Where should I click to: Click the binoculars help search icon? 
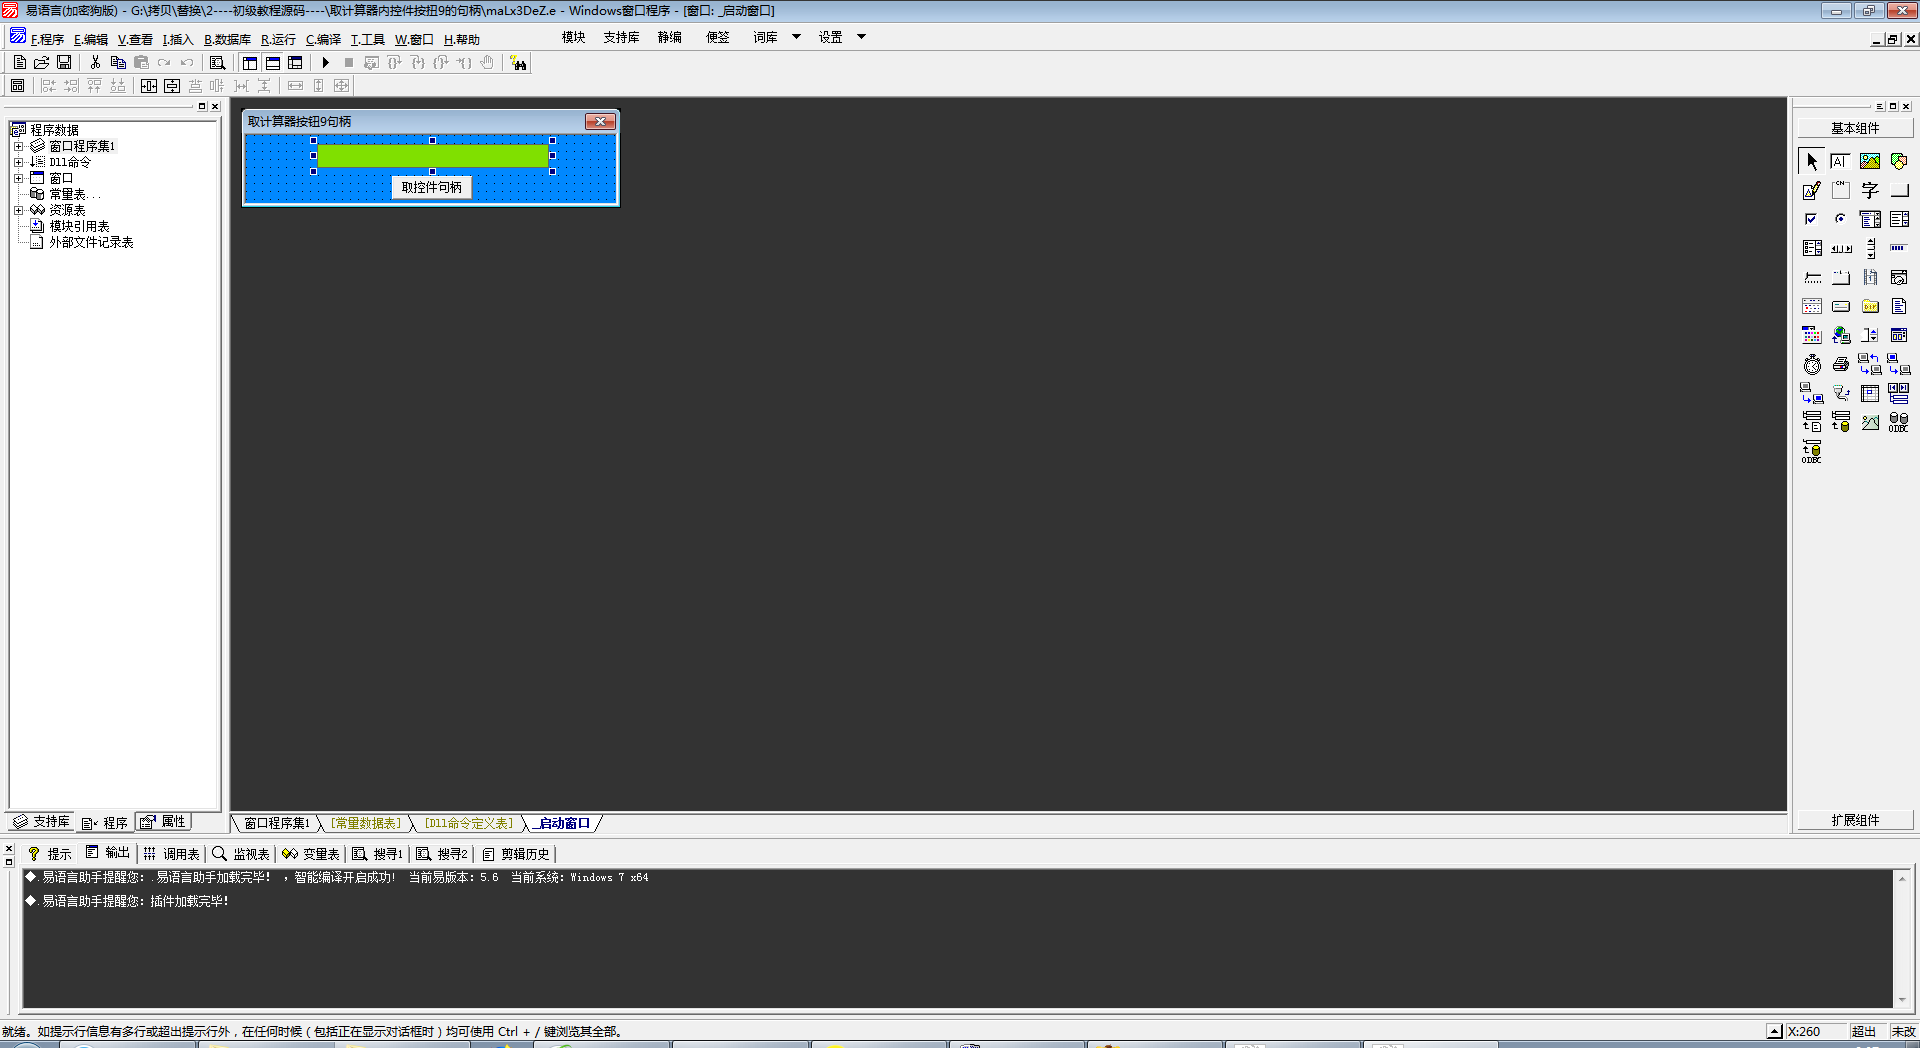pyautogui.click(x=518, y=63)
